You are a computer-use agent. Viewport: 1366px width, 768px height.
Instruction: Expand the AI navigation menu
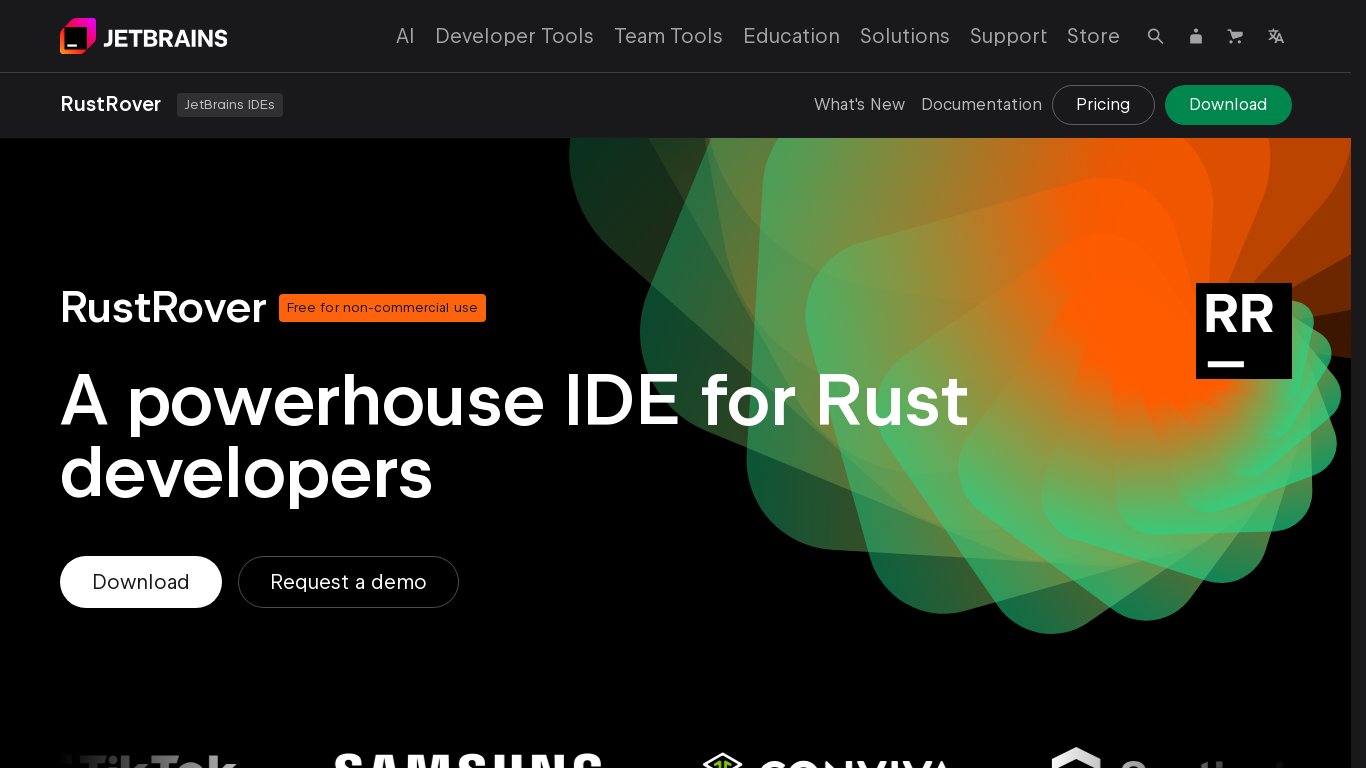click(405, 36)
